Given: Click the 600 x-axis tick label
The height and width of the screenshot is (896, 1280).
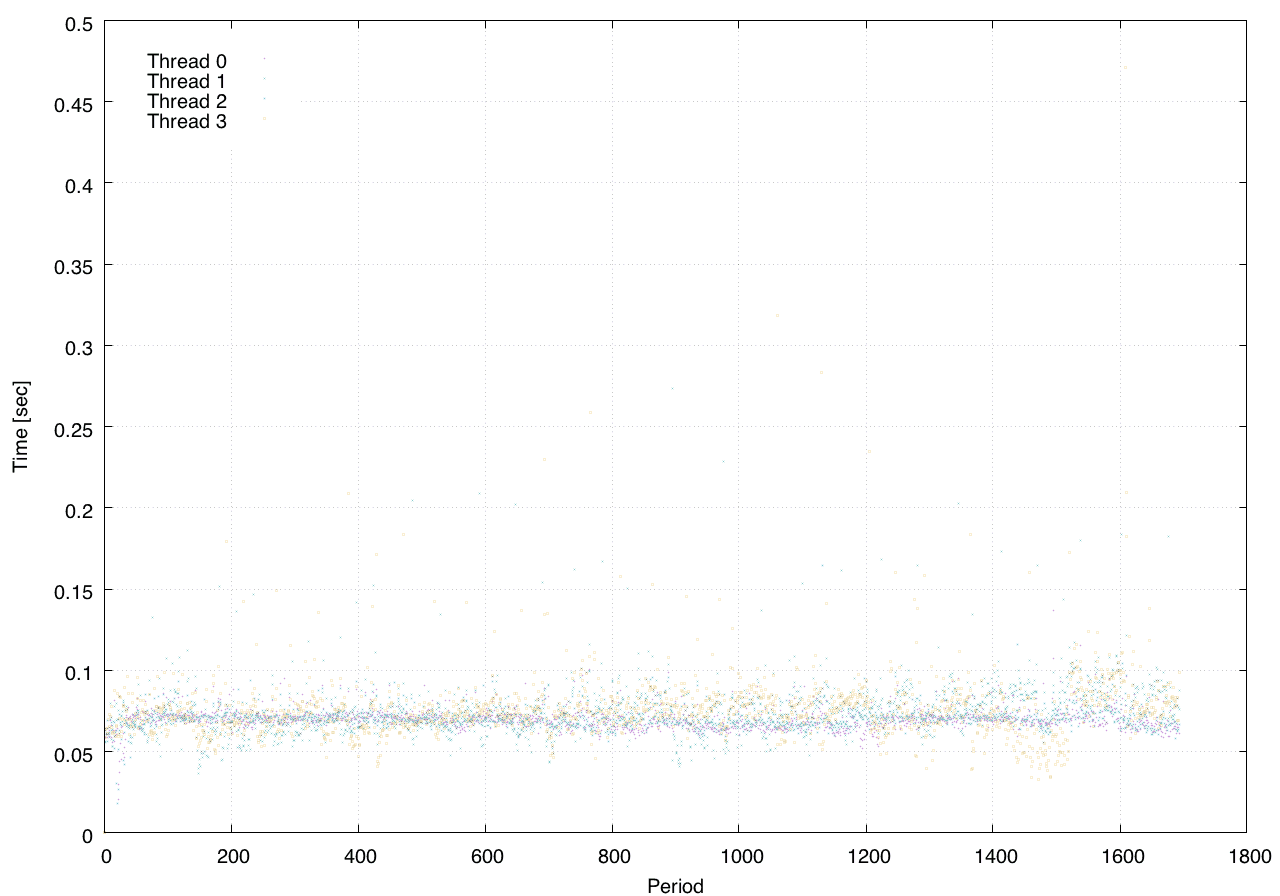Looking at the screenshot, I should pyautogui.click(x=485, y=857).
